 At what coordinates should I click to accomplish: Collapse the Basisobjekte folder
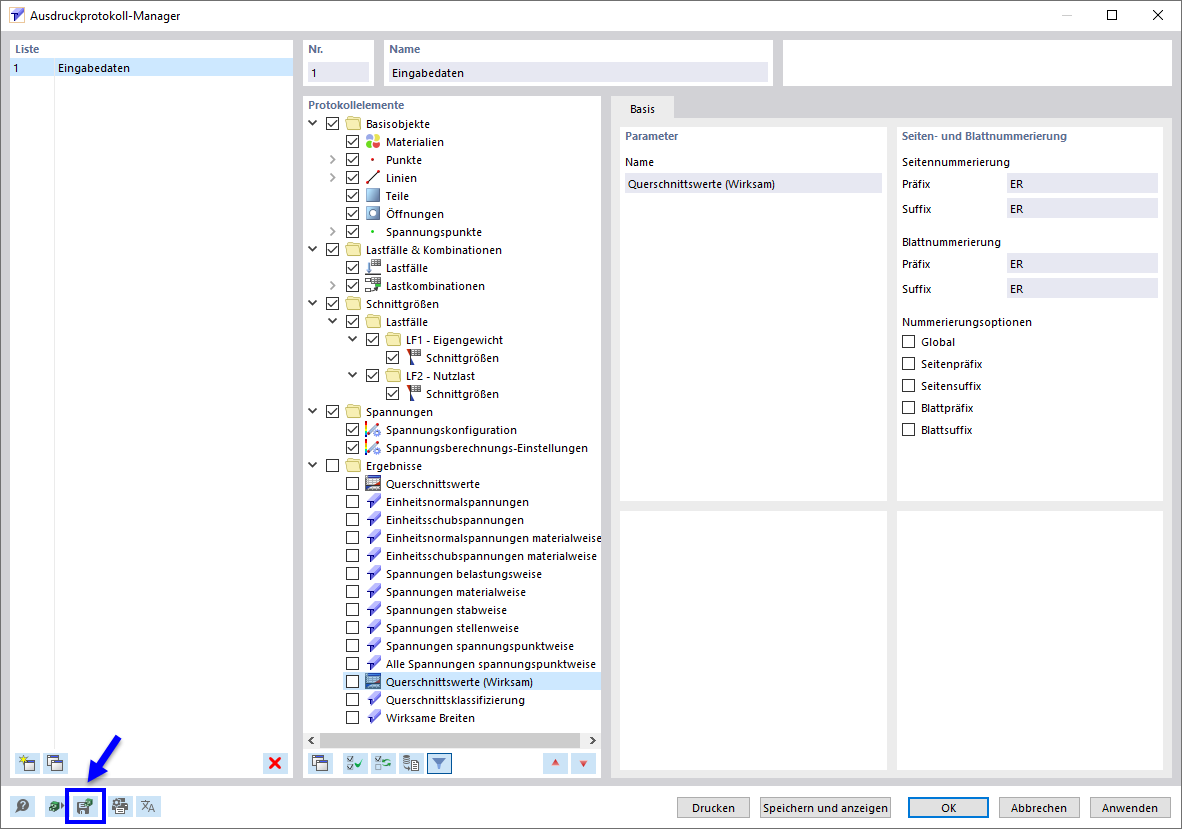313,123
